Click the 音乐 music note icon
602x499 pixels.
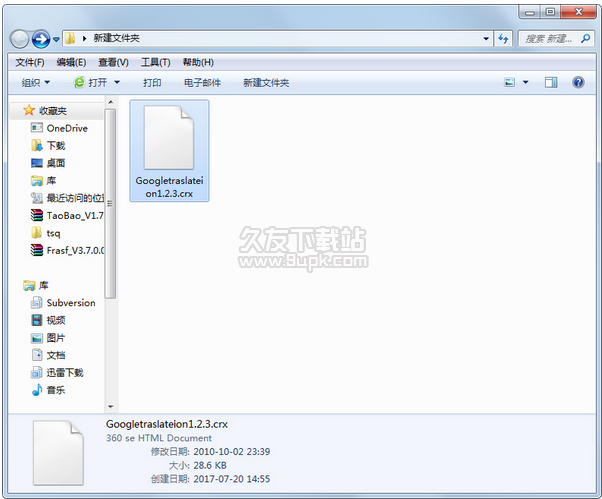click(36, 390)
